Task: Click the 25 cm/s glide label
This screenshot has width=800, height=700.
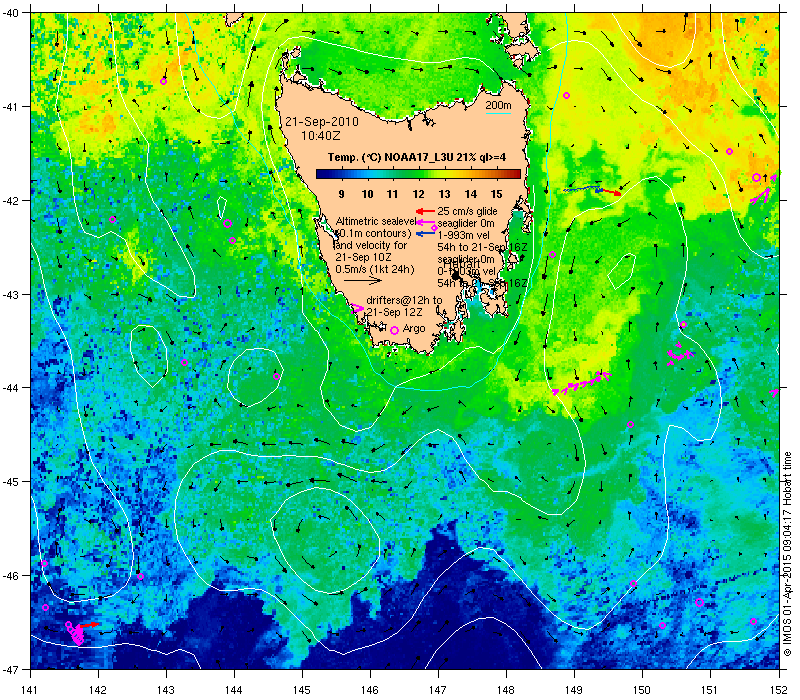Action: pyautogui.click(x=467, y=211)
